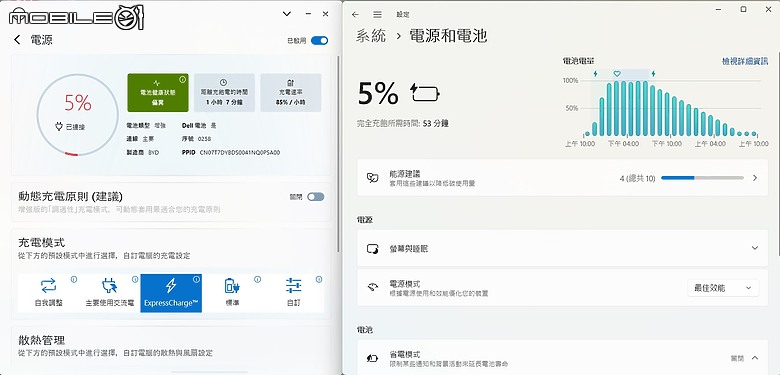Click the charging battery icon beside 5%
Image resolution: width=780 pixels, height=375 pixels.
pos(425,93)
